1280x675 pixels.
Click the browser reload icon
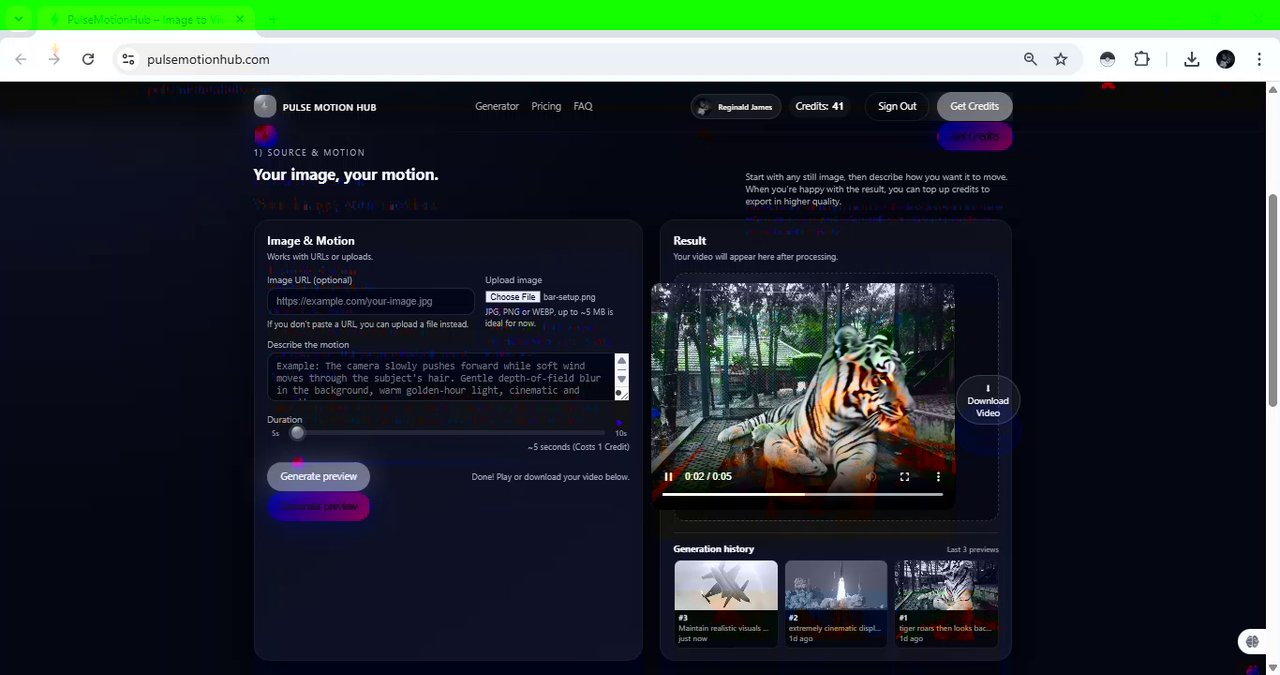(88, 59)
